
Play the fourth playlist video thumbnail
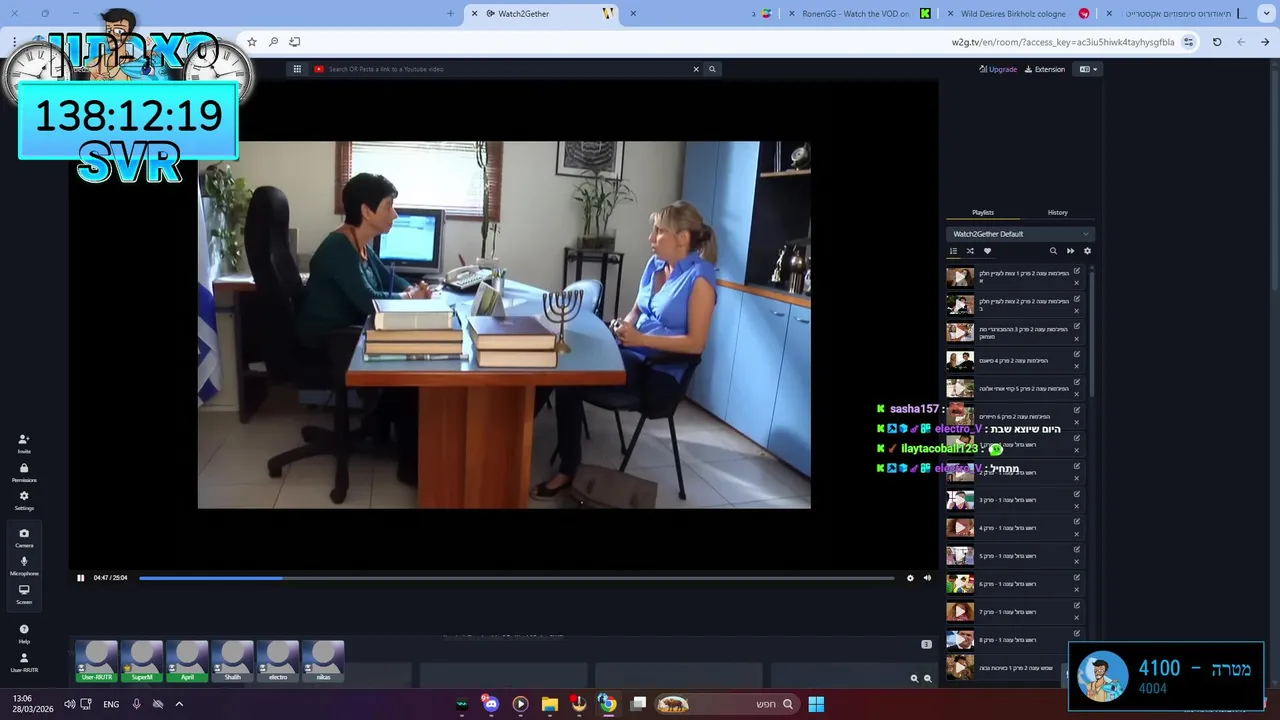coord(960,360)
